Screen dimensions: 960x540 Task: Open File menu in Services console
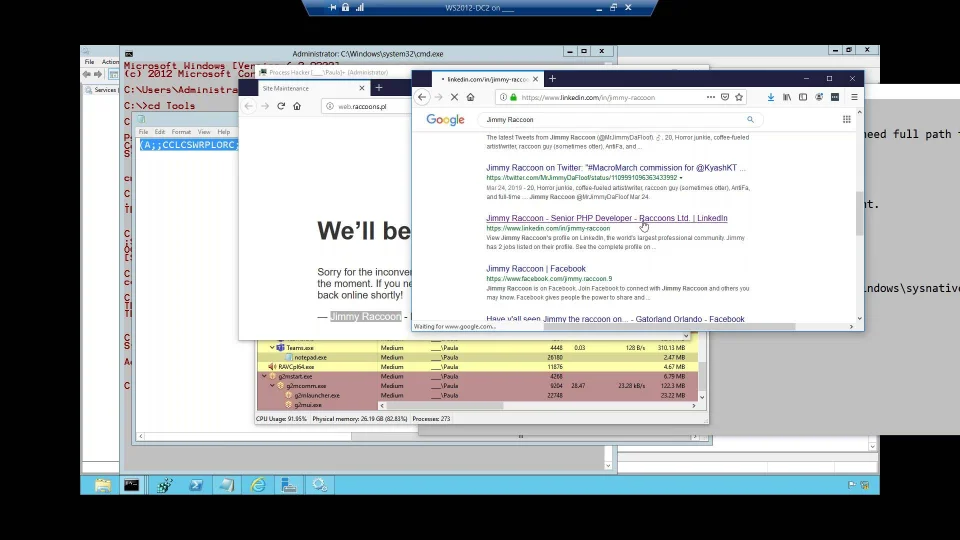tap(89, 62)
